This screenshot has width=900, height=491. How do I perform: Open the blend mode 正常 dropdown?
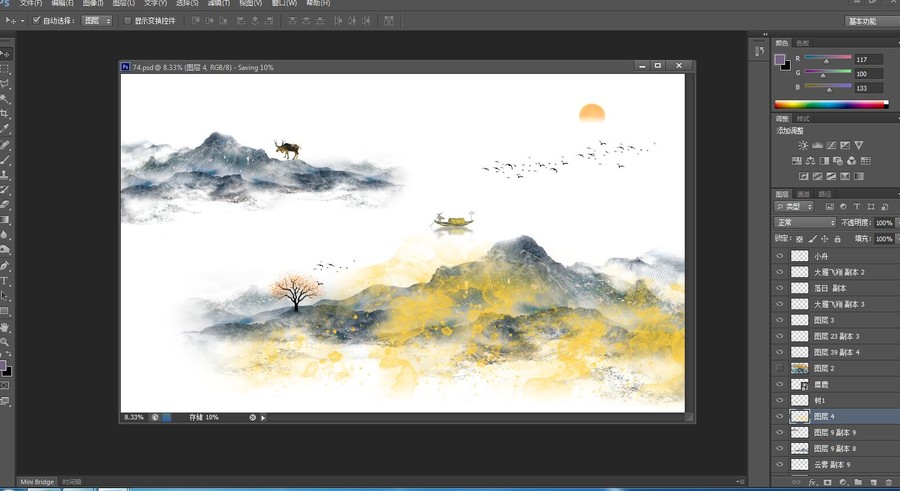pyautogui.click(x=805, y=223)
